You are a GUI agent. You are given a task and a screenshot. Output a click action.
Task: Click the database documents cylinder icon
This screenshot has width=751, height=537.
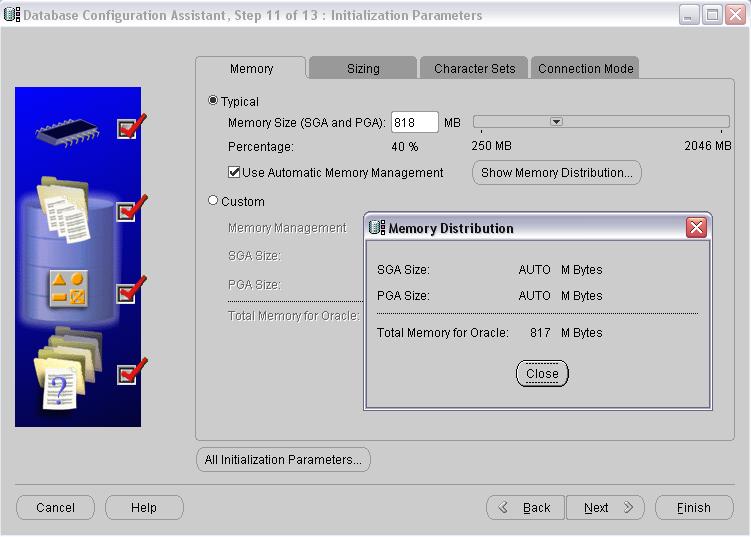tap(62, 212)
